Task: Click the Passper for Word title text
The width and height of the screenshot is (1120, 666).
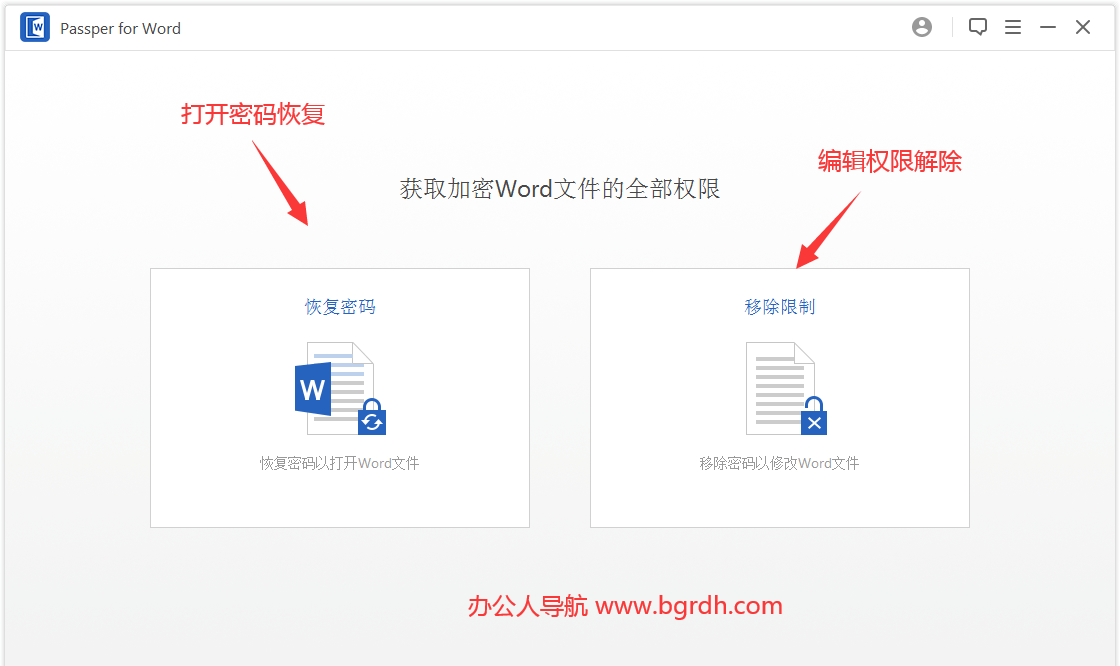Action: click(120, 29)
